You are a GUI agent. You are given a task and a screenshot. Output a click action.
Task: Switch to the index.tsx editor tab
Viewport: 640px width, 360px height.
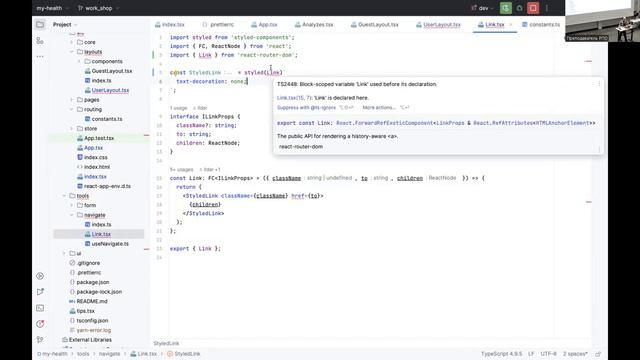pyautogui.click(x=169, y=24)
